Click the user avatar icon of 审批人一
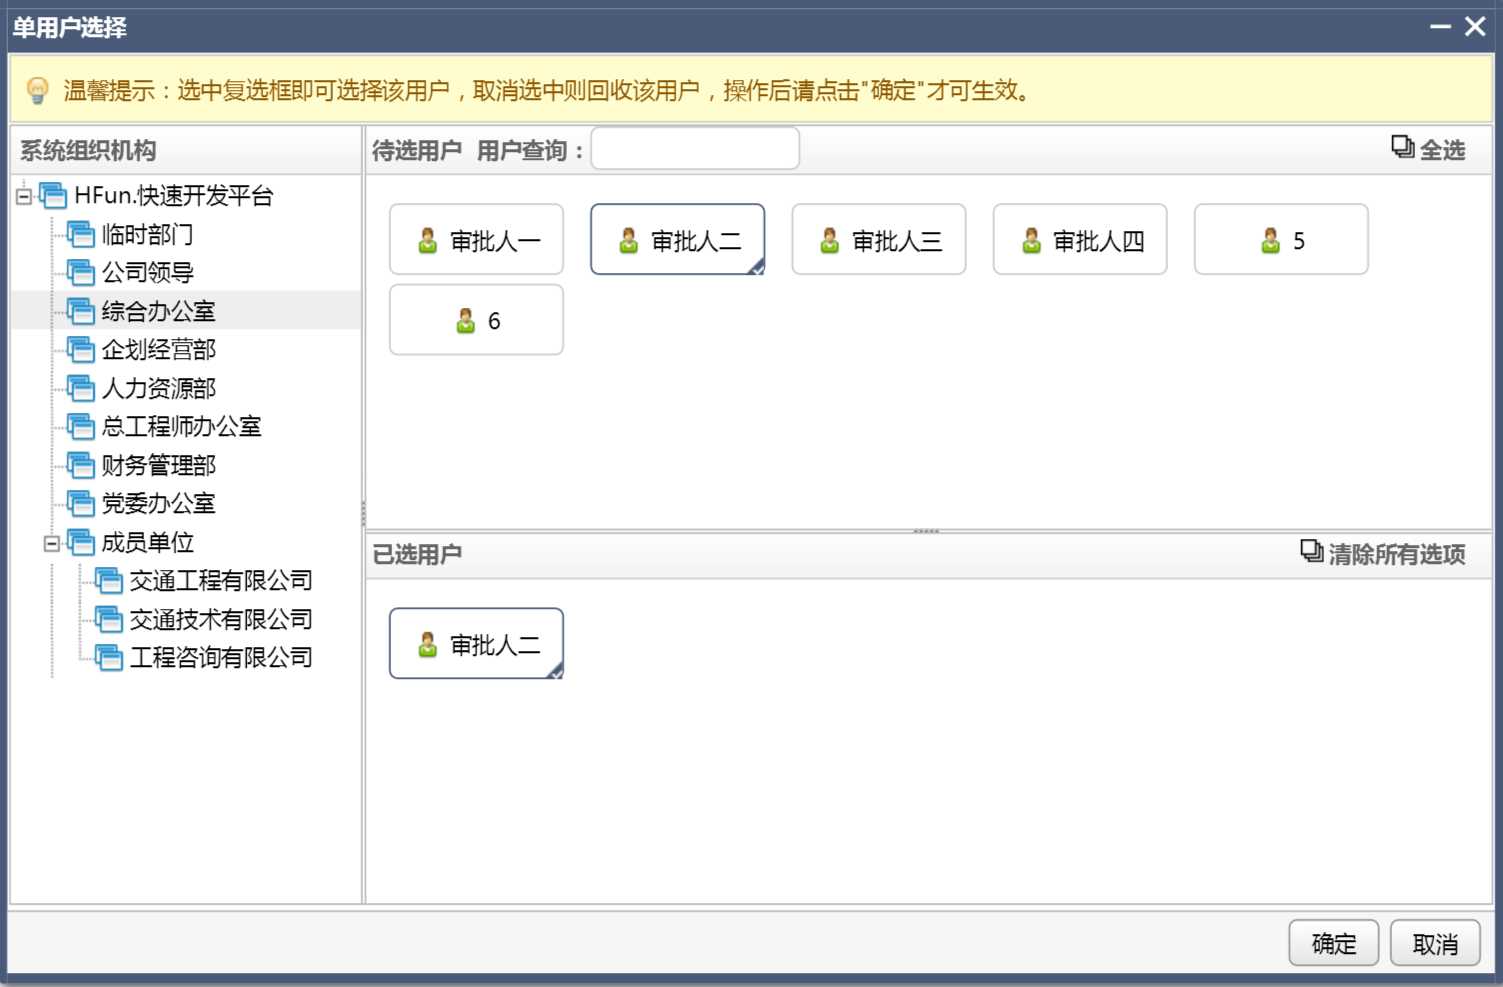The width and height of the screenshot is (1503, 987). (428, 241)
